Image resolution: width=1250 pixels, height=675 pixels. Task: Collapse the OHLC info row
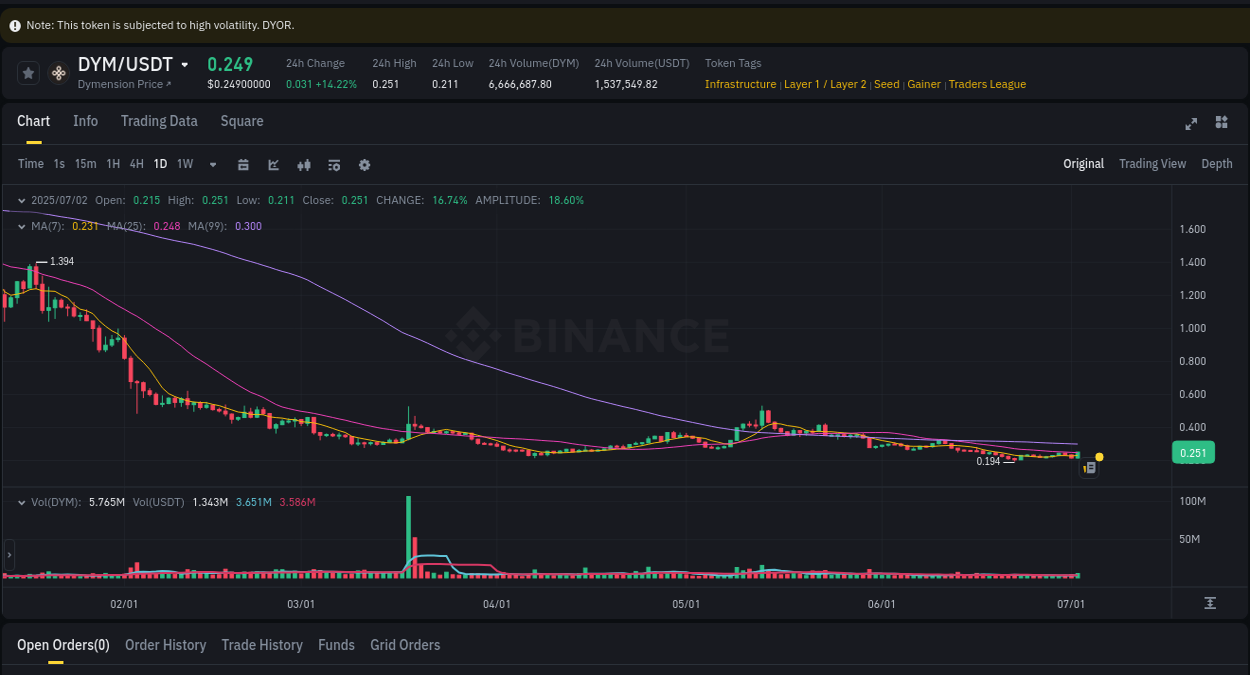pos(20,200)
